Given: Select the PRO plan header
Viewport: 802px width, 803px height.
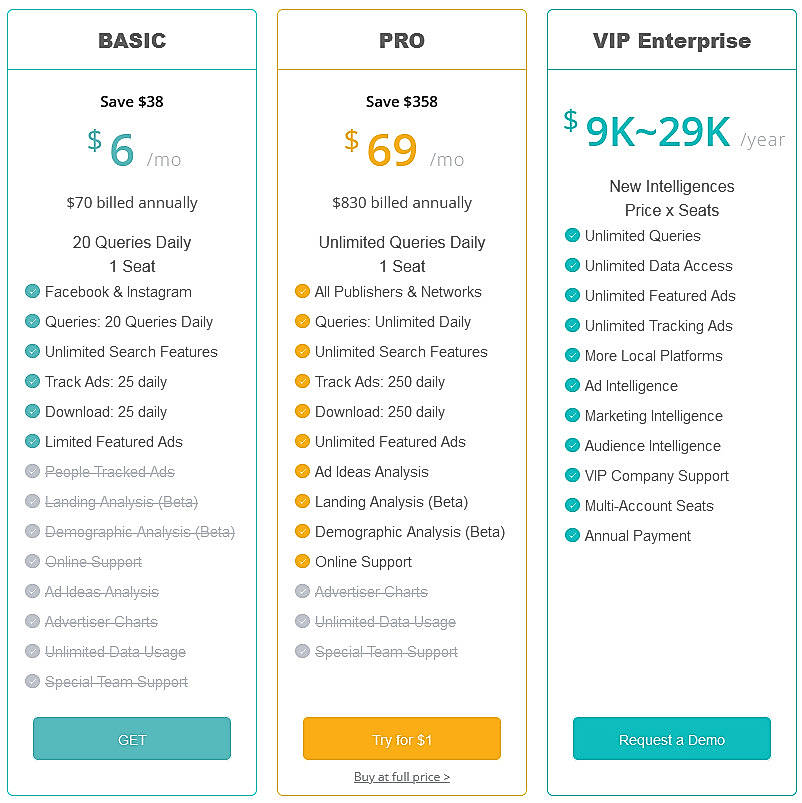Looking at the screenshot, I should point(401,41).
